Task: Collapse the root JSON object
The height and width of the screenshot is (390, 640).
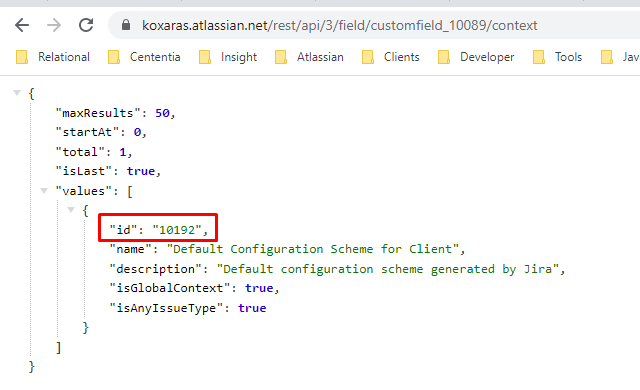Action: click(17, 93)
